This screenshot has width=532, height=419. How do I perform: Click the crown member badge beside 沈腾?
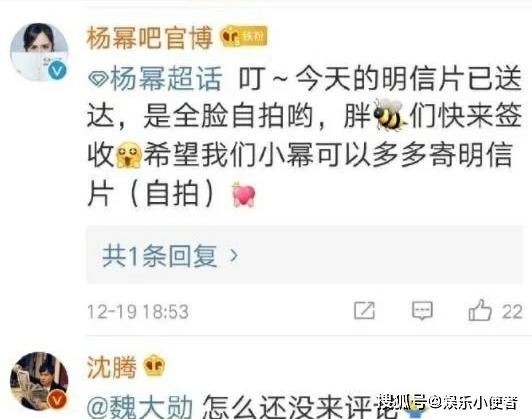(154, 365)
